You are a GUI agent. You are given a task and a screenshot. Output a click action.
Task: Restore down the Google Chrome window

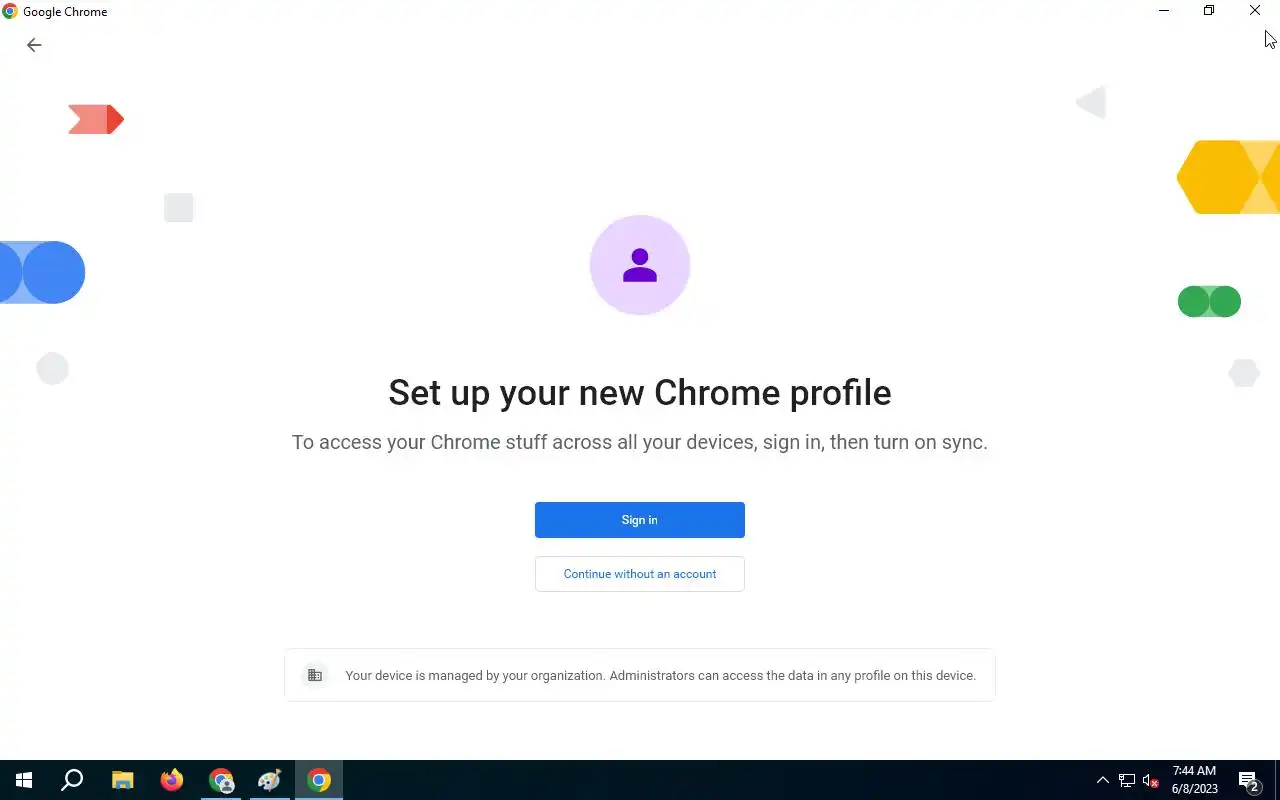click(x=1209, y=11)
